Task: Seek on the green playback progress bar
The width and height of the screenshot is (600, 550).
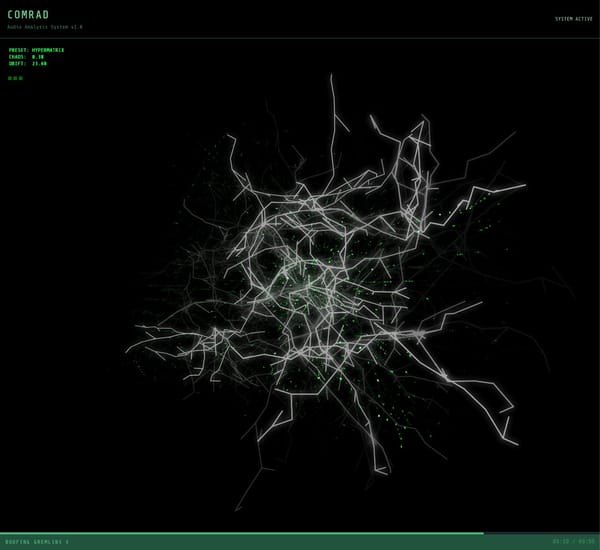Action: [300, 533]
